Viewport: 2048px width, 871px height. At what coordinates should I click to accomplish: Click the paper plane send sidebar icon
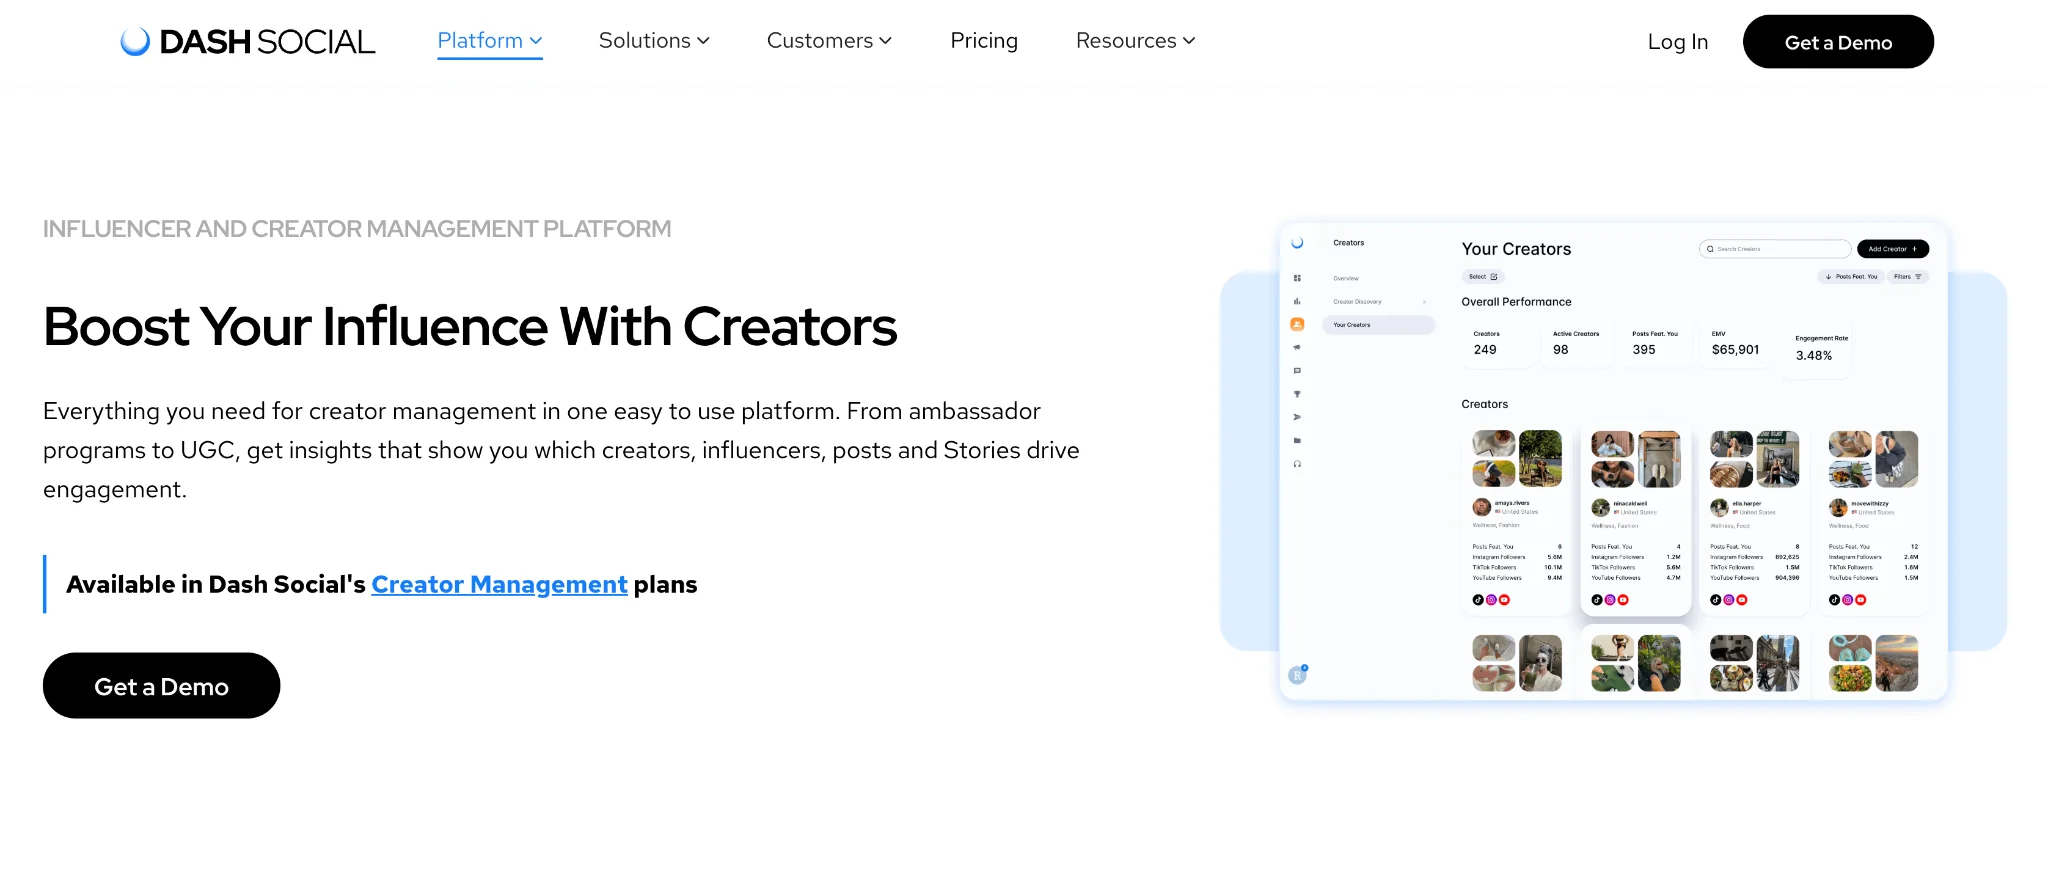(x=1297, y=417)
